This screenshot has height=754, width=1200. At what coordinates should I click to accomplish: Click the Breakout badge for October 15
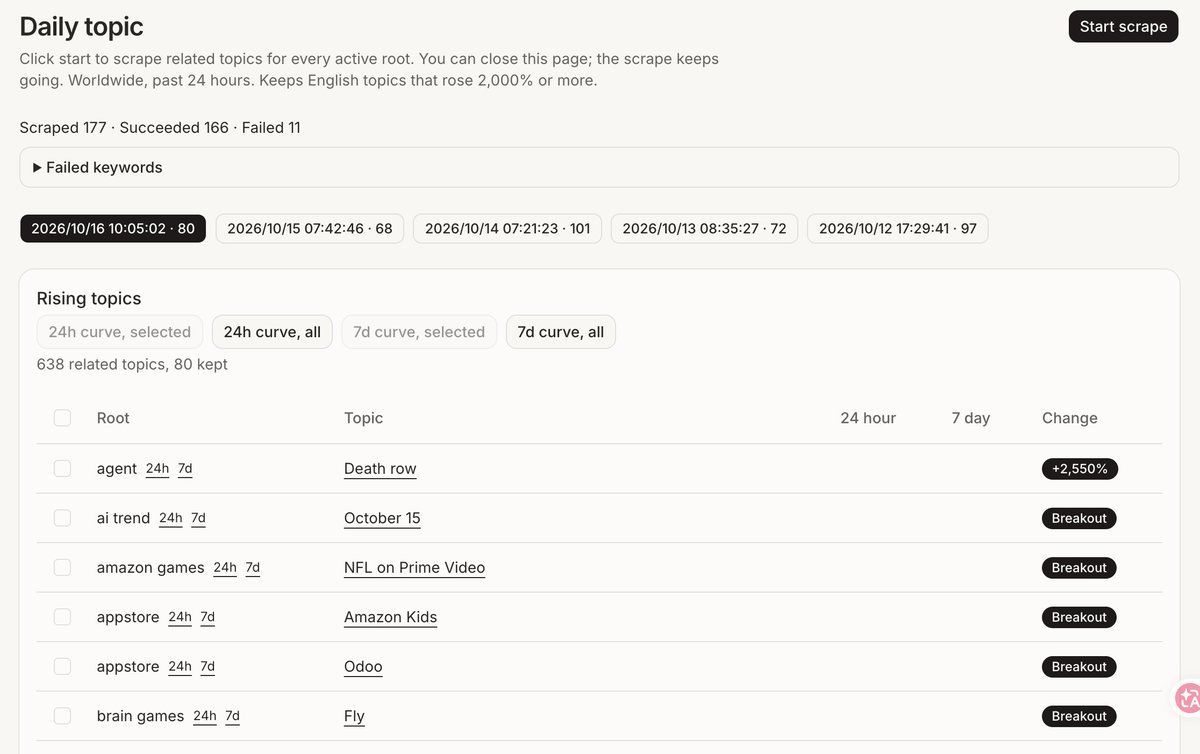click(1079, 518)
